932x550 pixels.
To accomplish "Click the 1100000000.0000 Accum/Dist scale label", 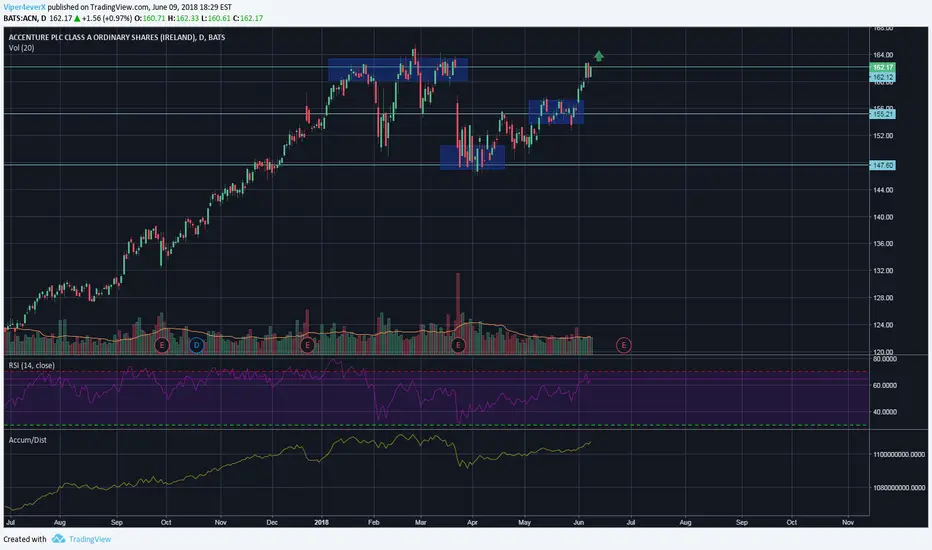I will click(899, 454).
